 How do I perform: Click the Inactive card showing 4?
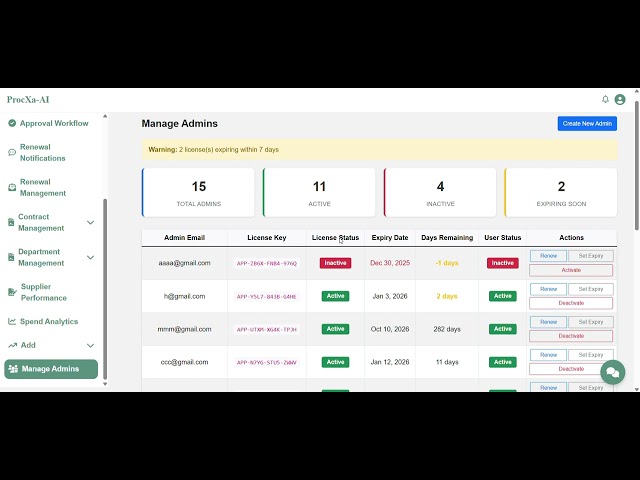pyautogui.click(x=440, y=192)
